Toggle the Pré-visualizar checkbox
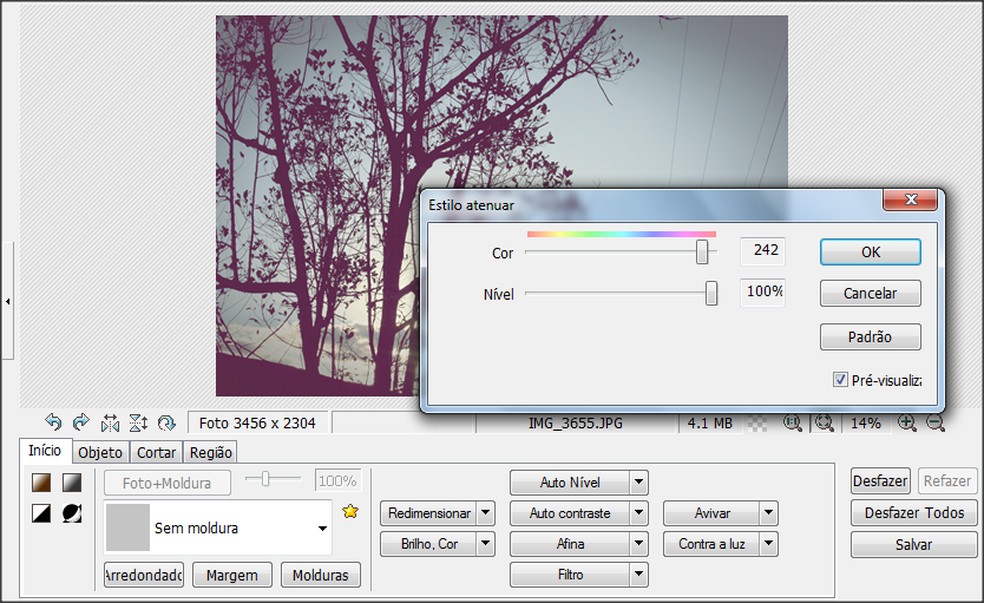Viewport: 984px width, 603px height. (x=840, y=380)
